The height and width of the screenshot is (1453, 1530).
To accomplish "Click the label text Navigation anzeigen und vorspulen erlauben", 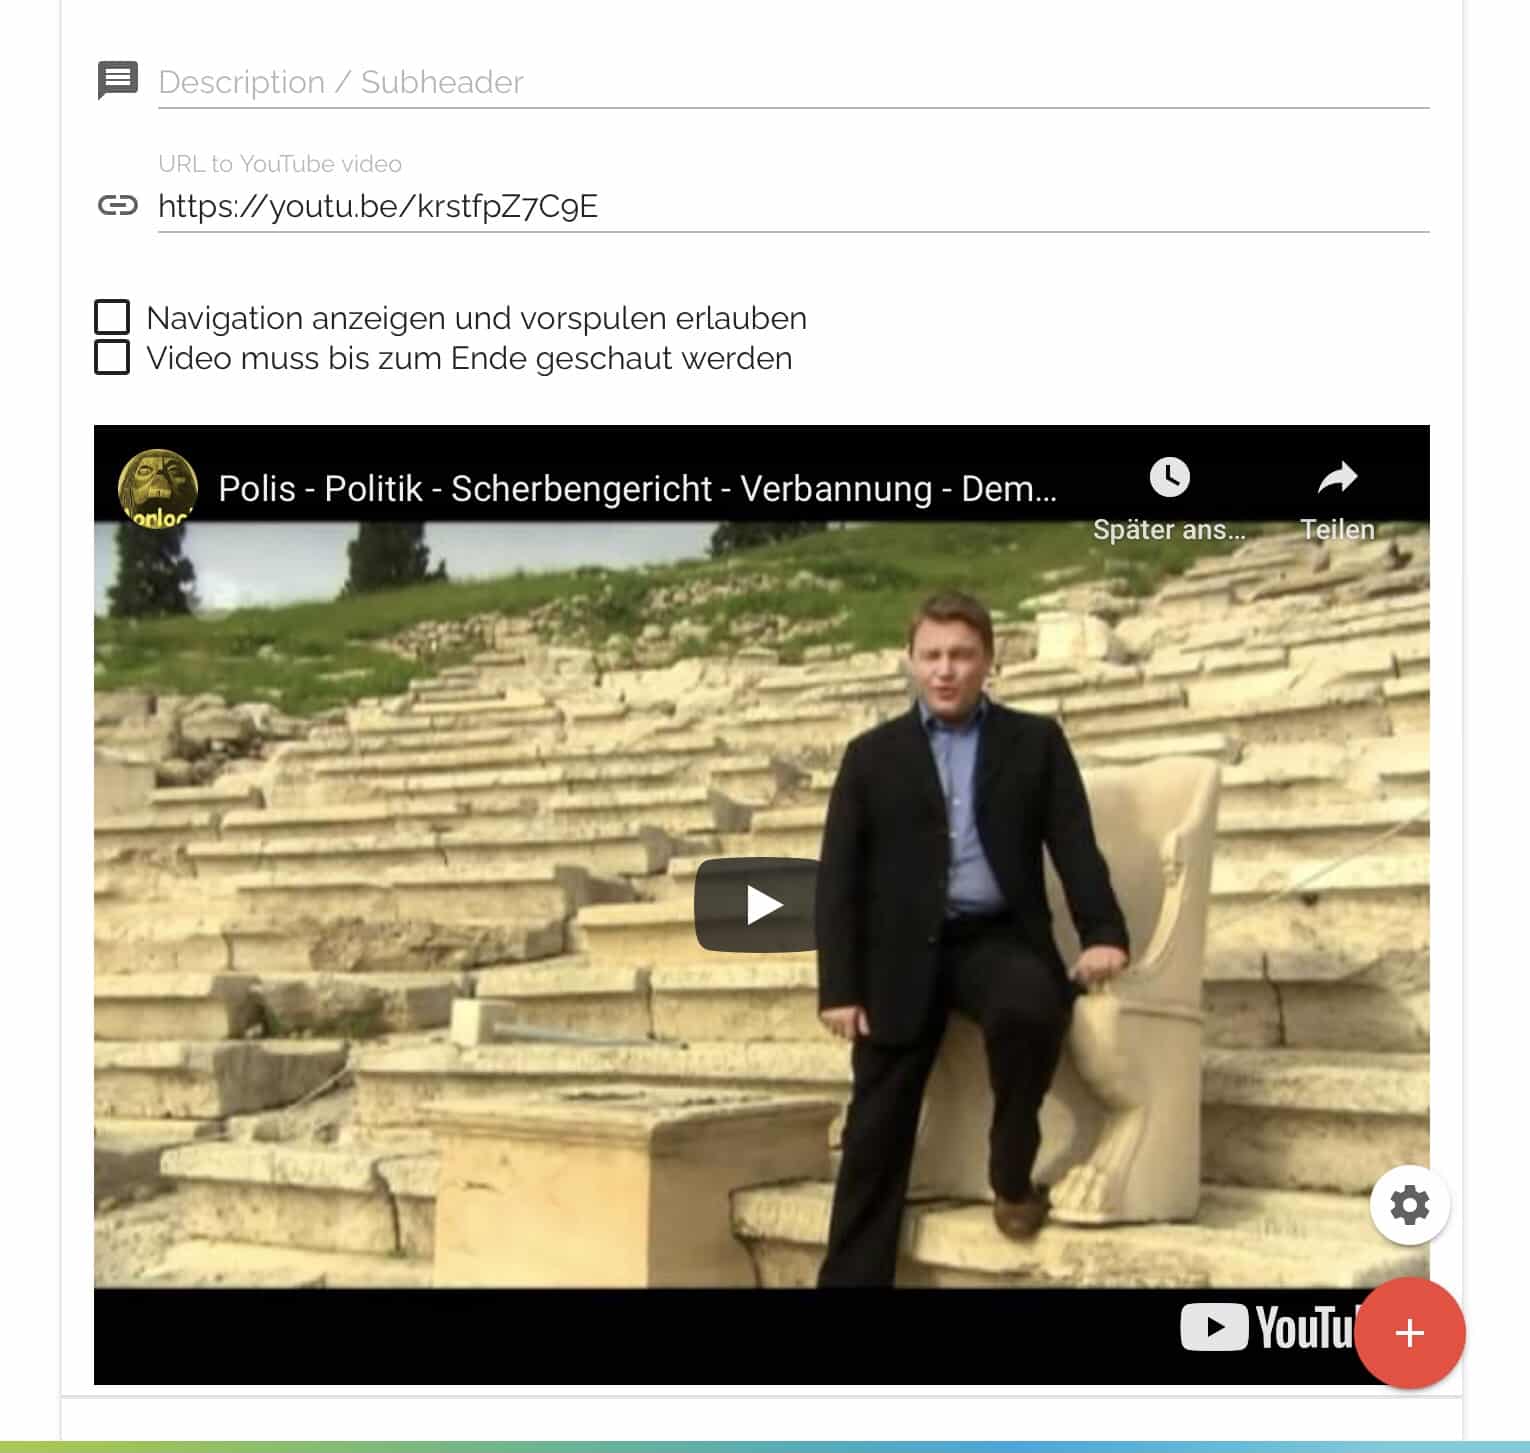I will point(476,318).
